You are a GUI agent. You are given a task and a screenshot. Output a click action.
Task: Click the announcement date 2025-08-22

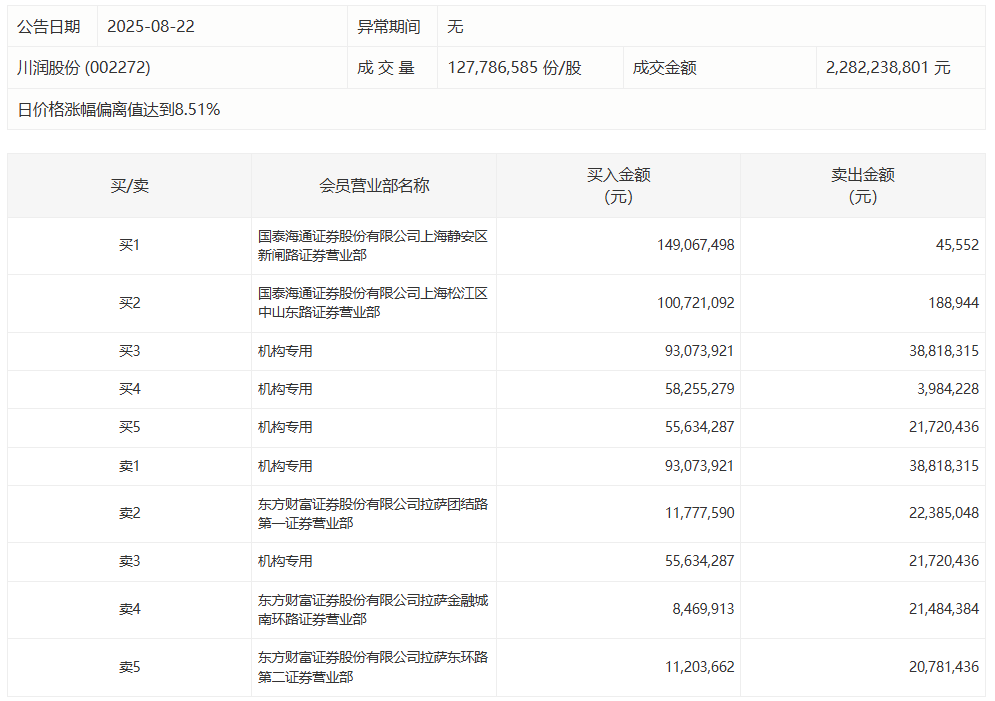pos(150,27)
